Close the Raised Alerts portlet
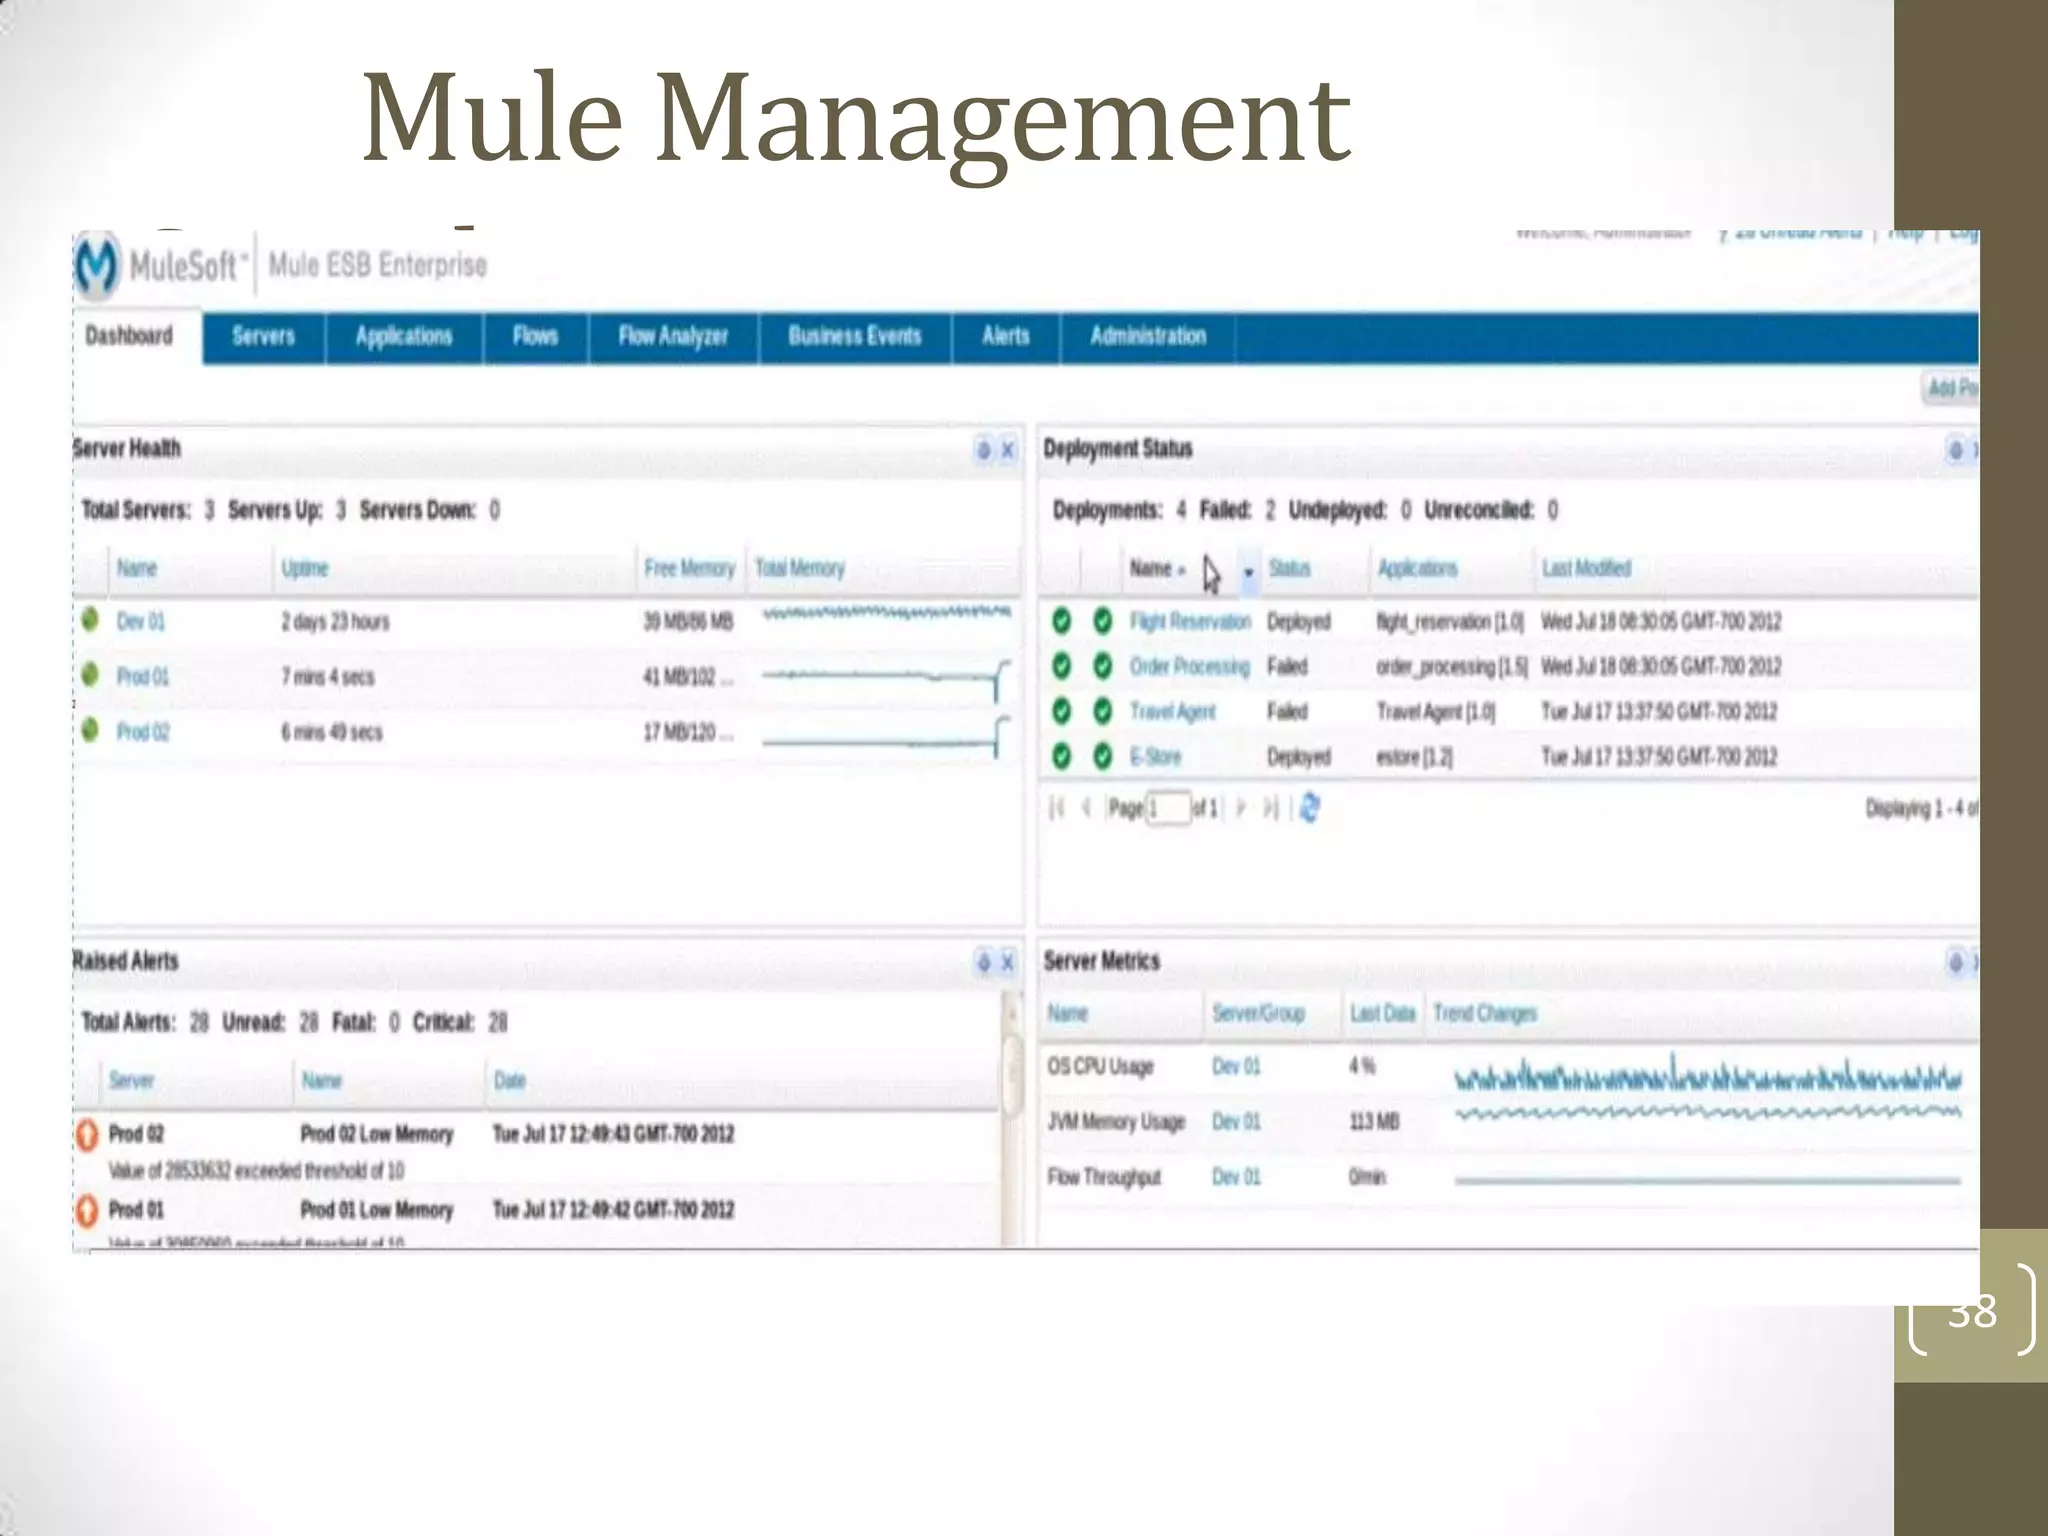Screen dimensions: 2048x1536 pyautogui.click(x=1008, y=962)
